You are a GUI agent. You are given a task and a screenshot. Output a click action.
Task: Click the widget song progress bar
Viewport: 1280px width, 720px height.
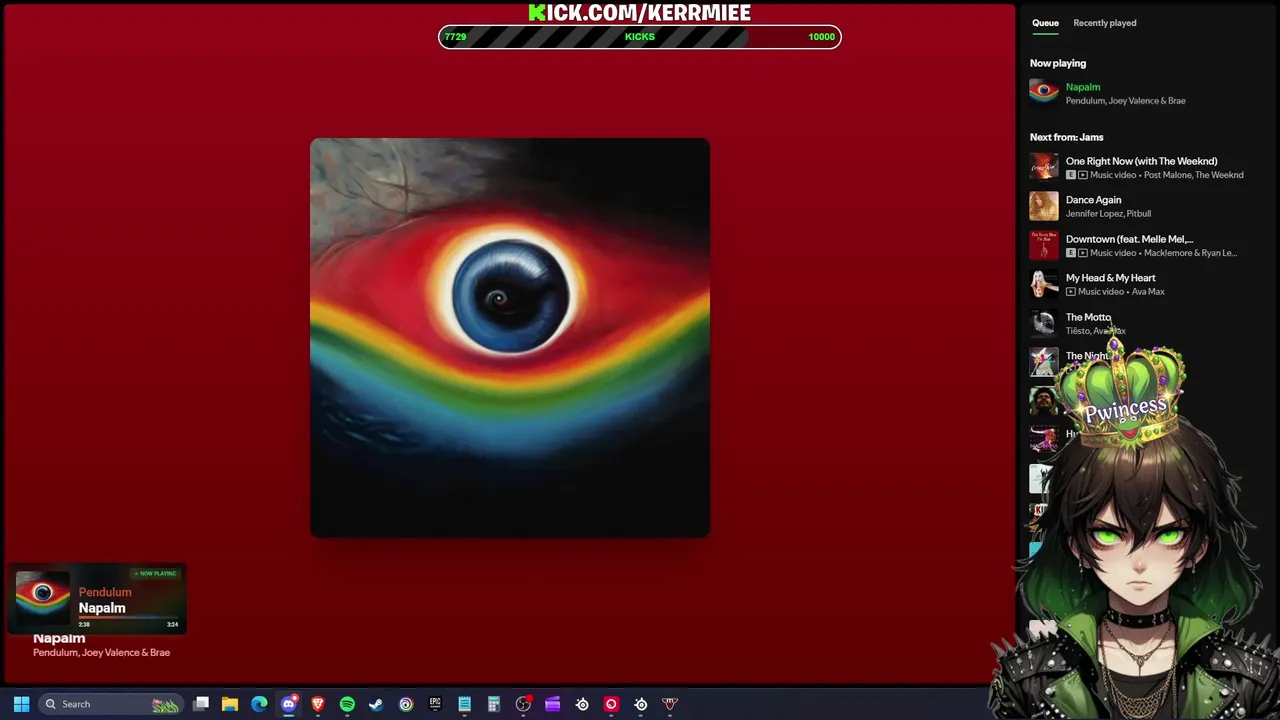(128, 618)
